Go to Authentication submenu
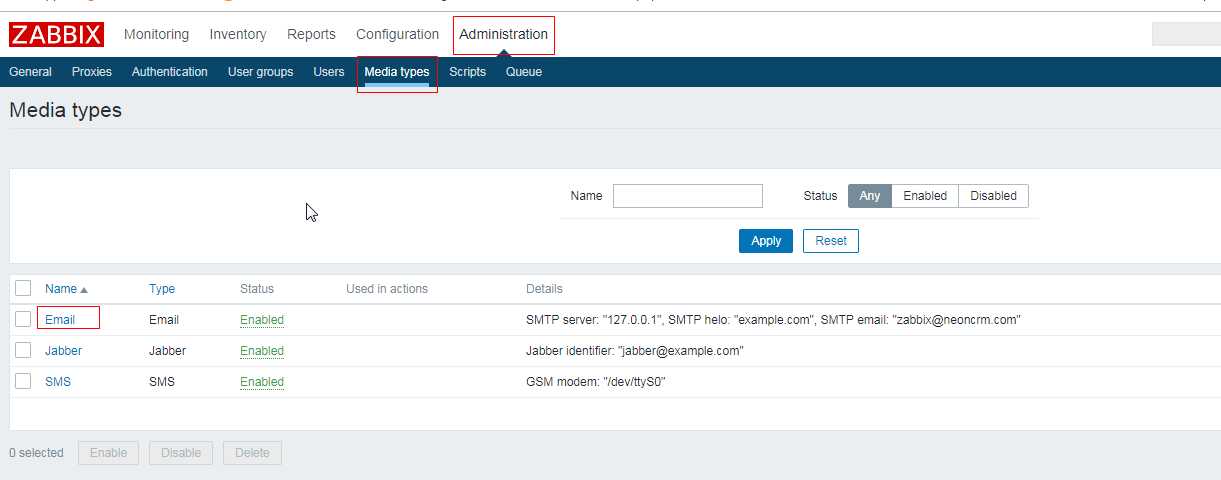Screen dimensions: 1221x480 coord(170,72)
